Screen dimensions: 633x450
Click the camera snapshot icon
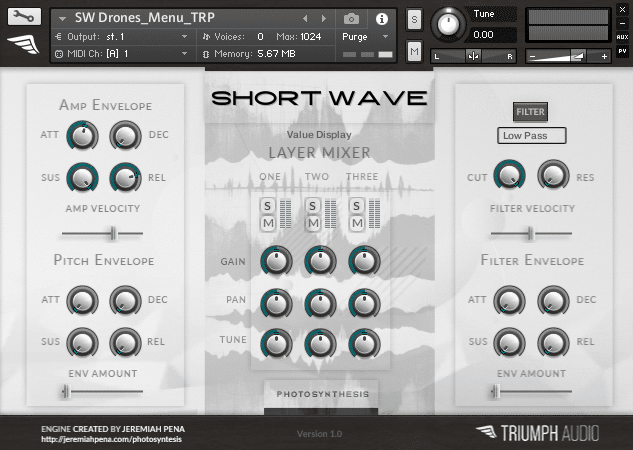(x=351, y=19)
